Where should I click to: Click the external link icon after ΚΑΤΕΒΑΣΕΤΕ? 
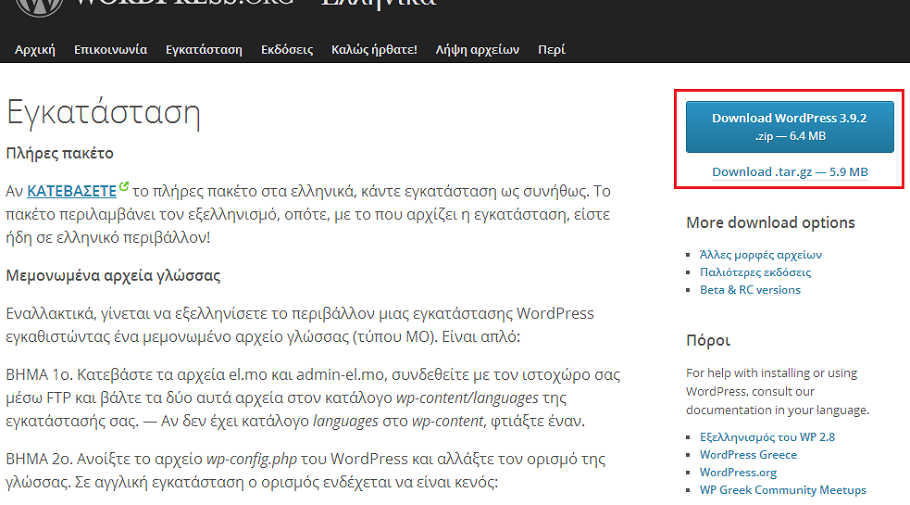pyautogui.click(x=124, y=186)
